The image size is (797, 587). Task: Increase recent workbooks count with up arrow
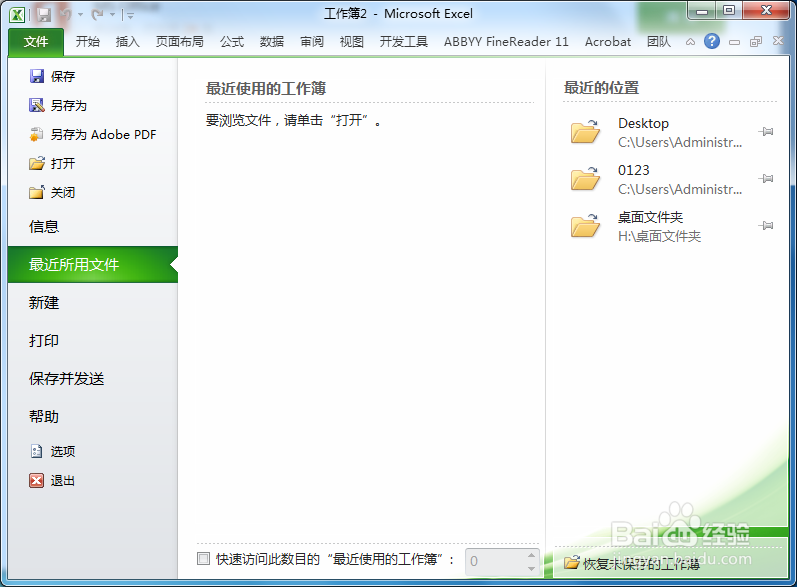click(x=531, y=555)
